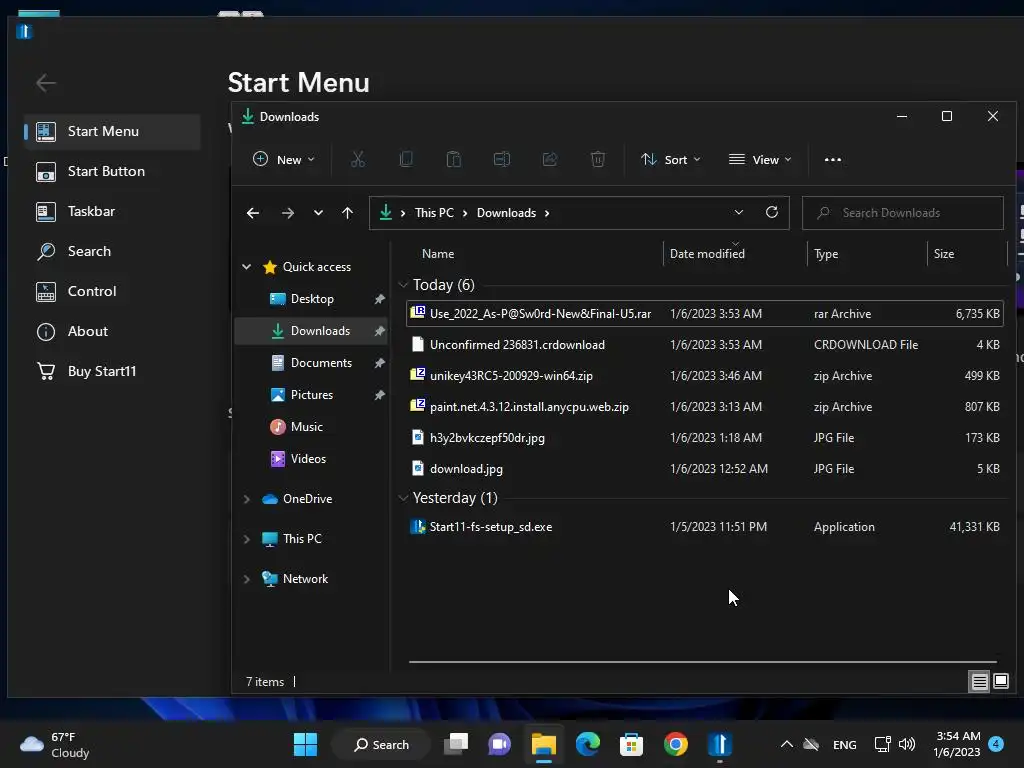Open Pictures in Quick access
This screenshot has height=768, width=1024.
(x=312, y=394)
